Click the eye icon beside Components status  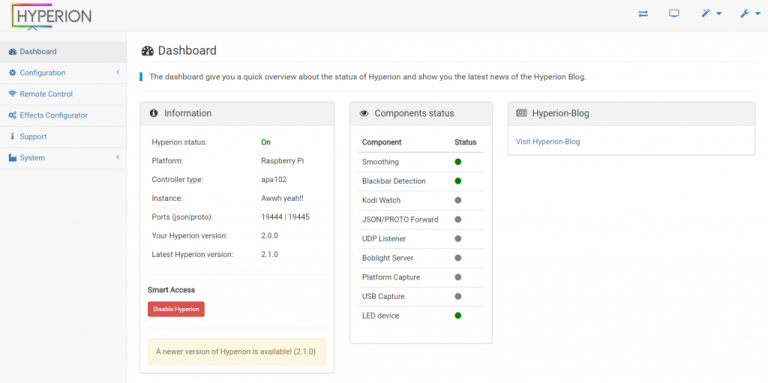pyautogui.click(x=364, y=114)
